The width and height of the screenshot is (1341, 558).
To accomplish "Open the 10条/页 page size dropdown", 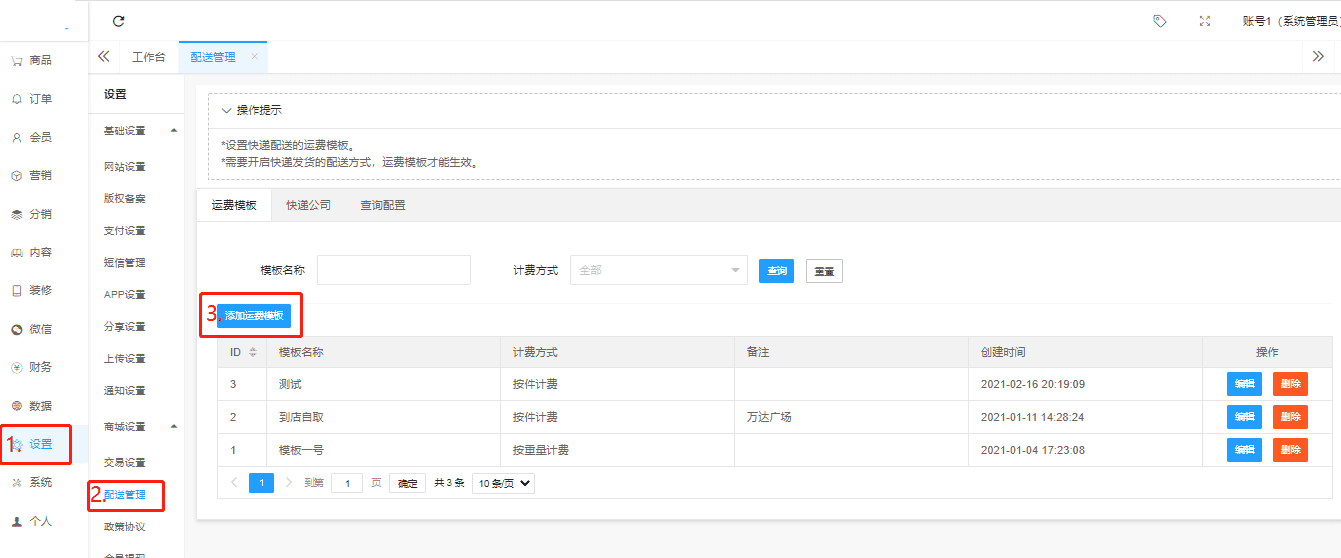I will click(x=503, y=483).
